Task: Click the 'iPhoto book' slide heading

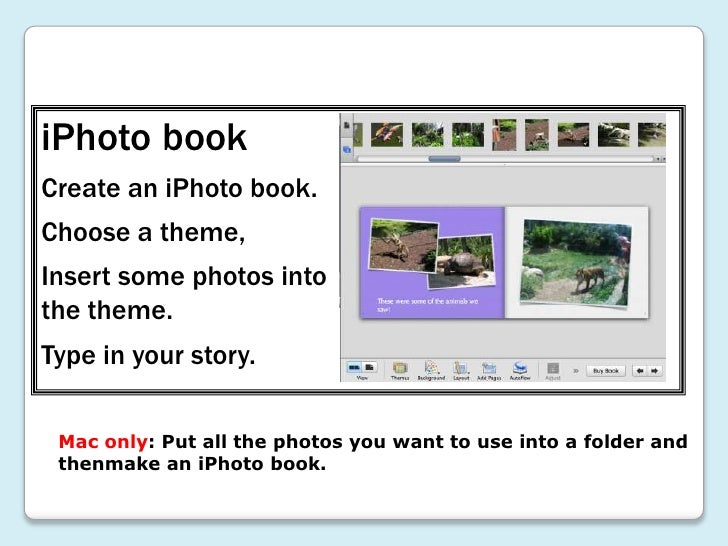Action: (x=144, y=137)
